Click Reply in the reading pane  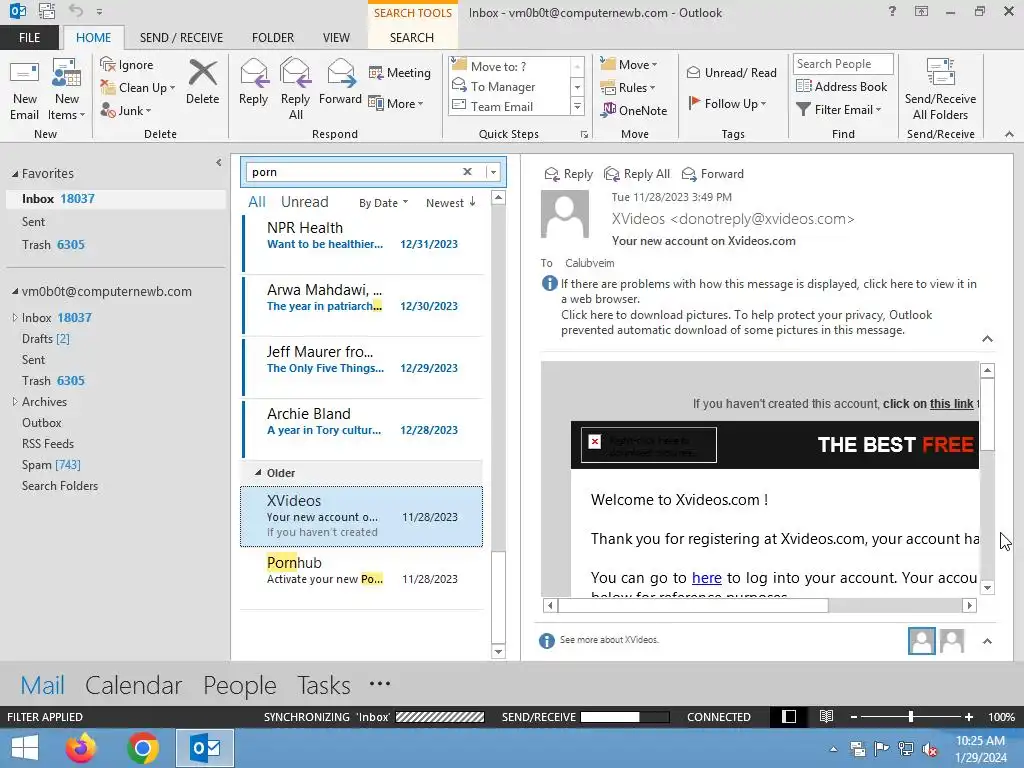point(569,174)
